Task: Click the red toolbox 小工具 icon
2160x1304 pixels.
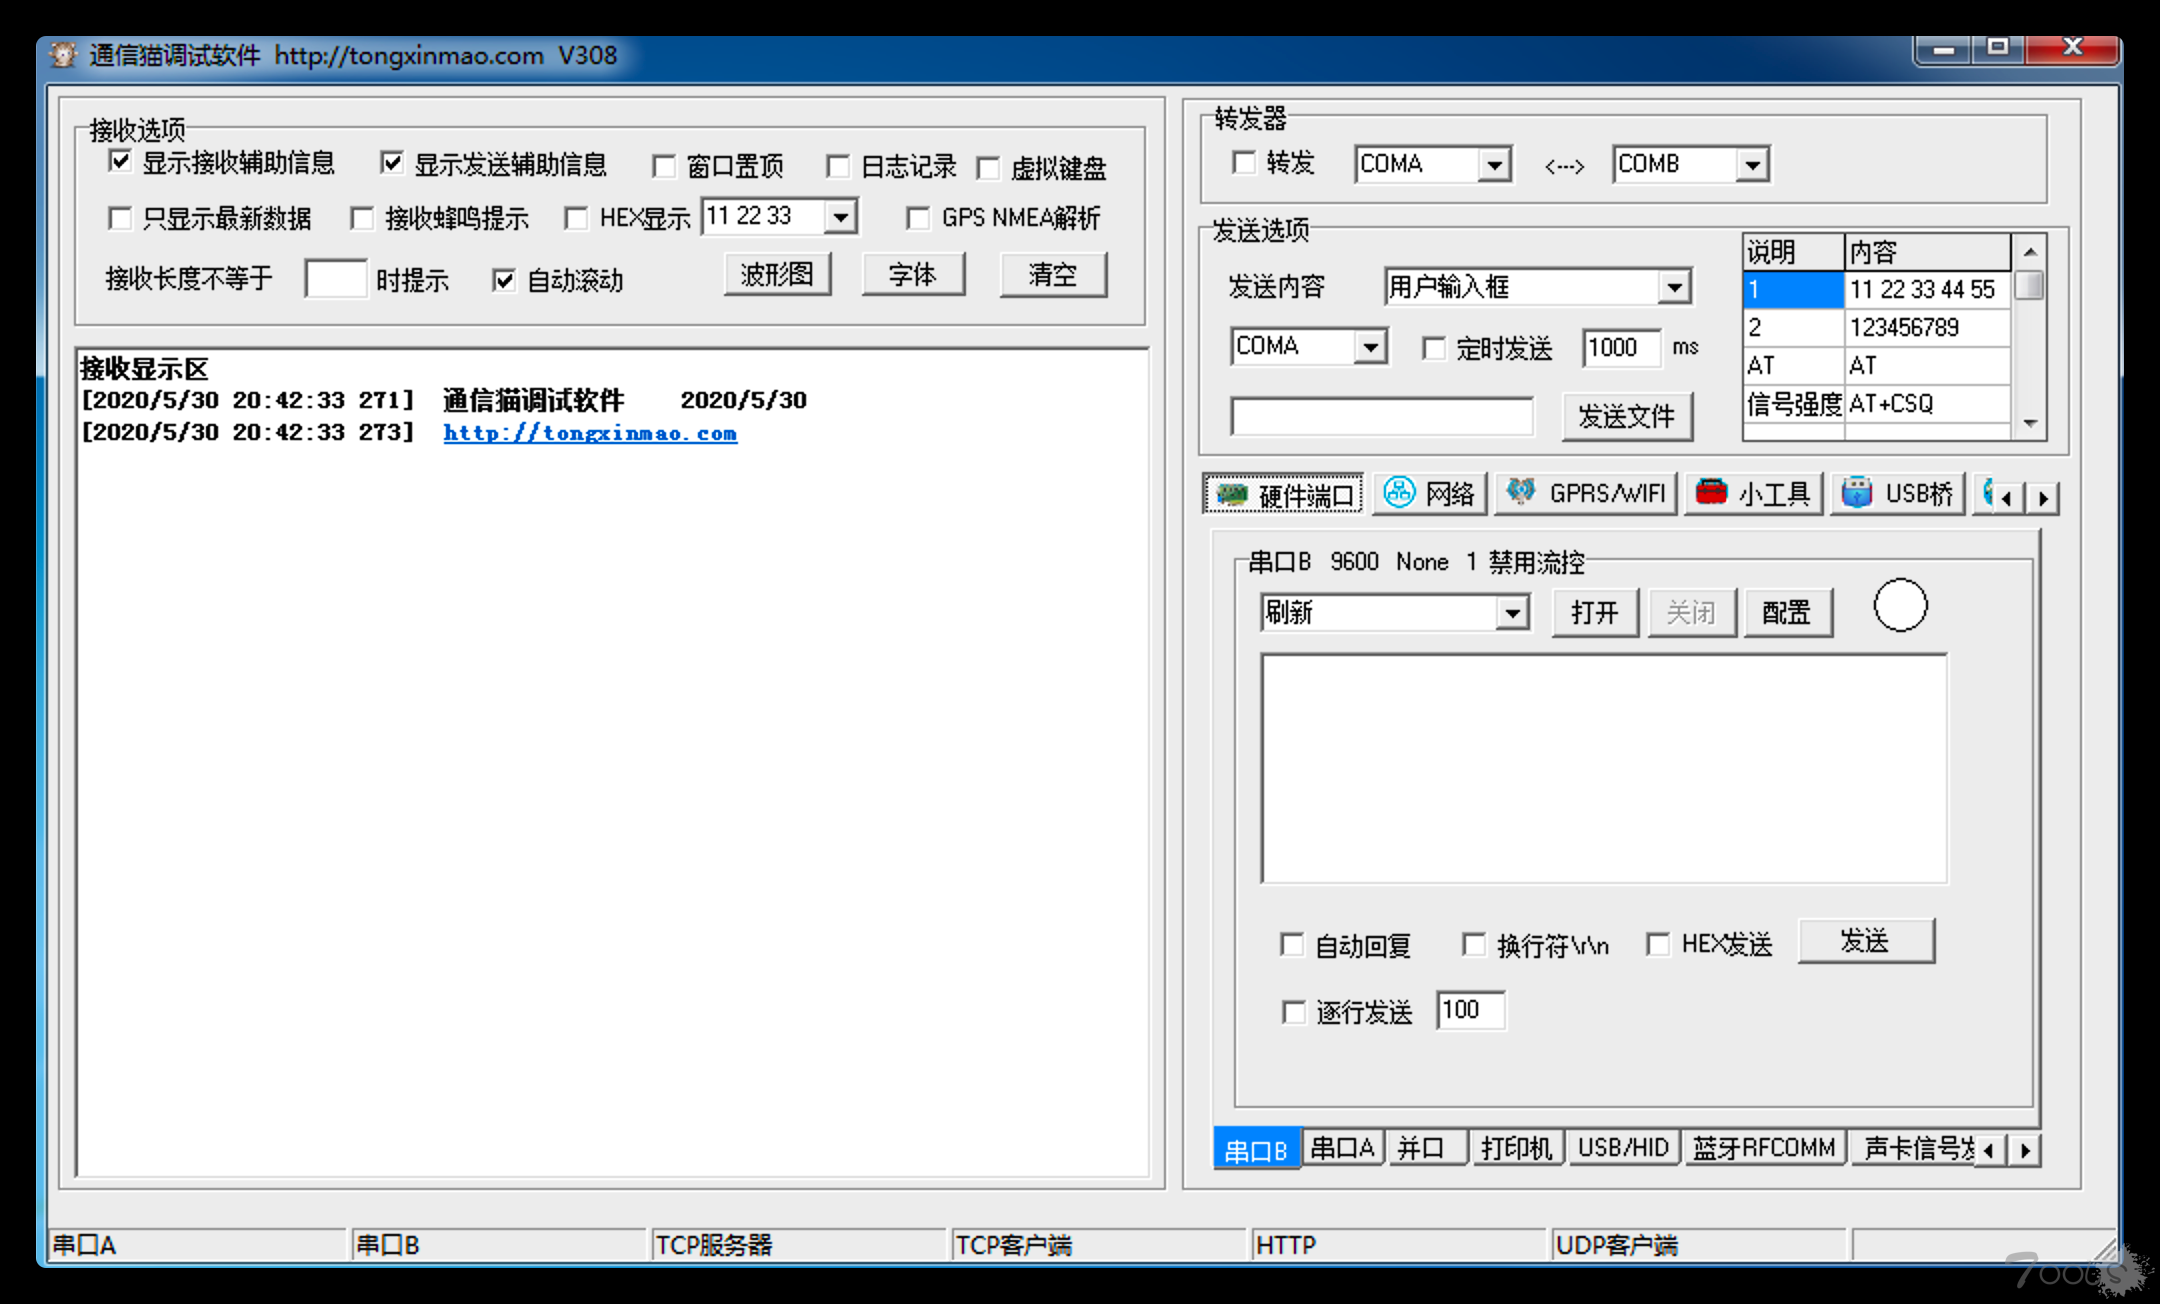Action: coord(1711,492)
